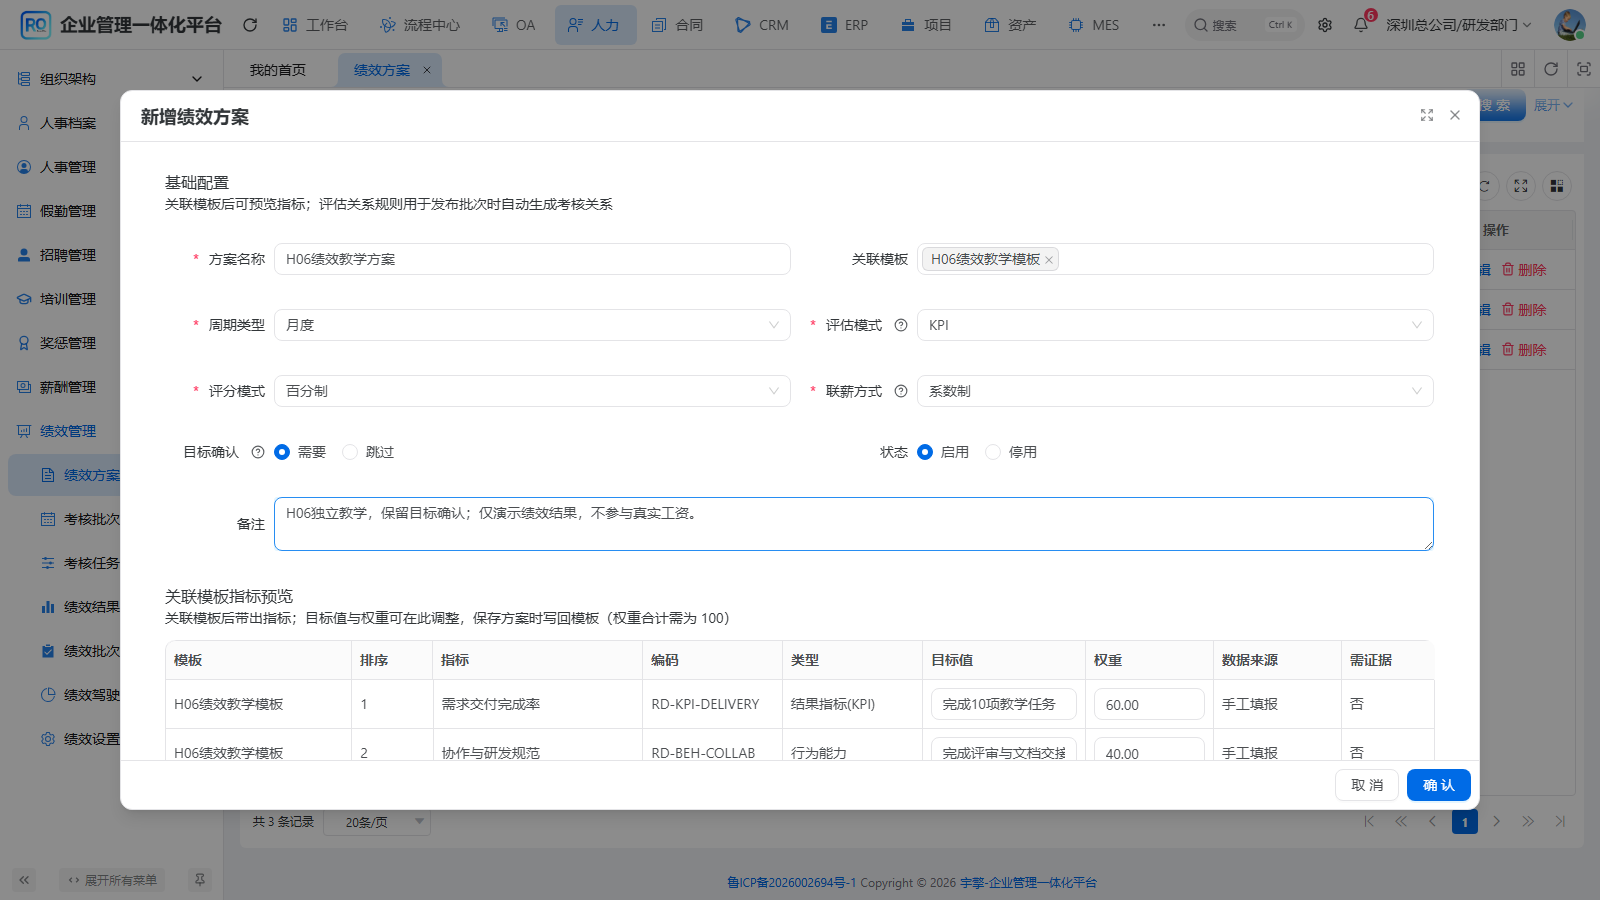Click the RO platform logo
The width and height of the screenshot is (1600, 900).
35,25
